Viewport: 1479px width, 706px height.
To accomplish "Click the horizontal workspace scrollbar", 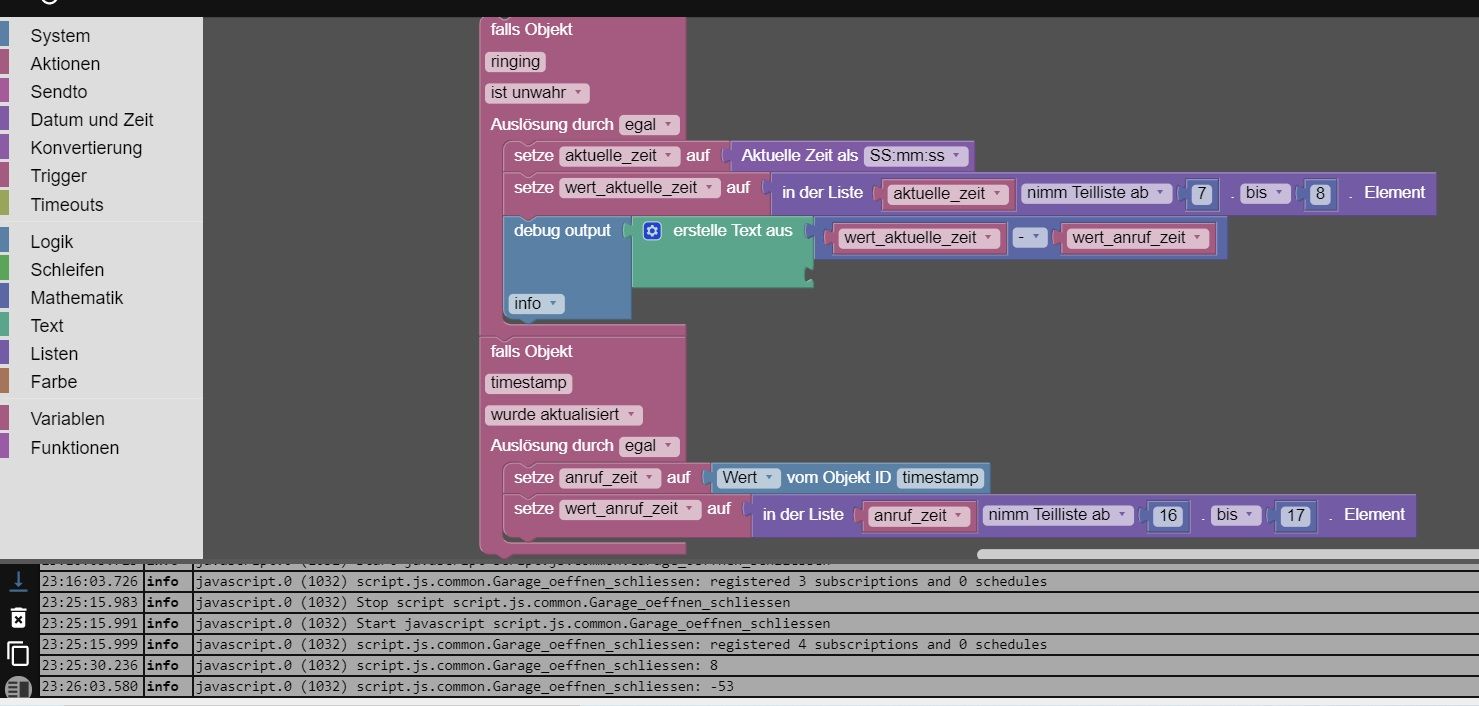I will click(x=1227, y=554).
